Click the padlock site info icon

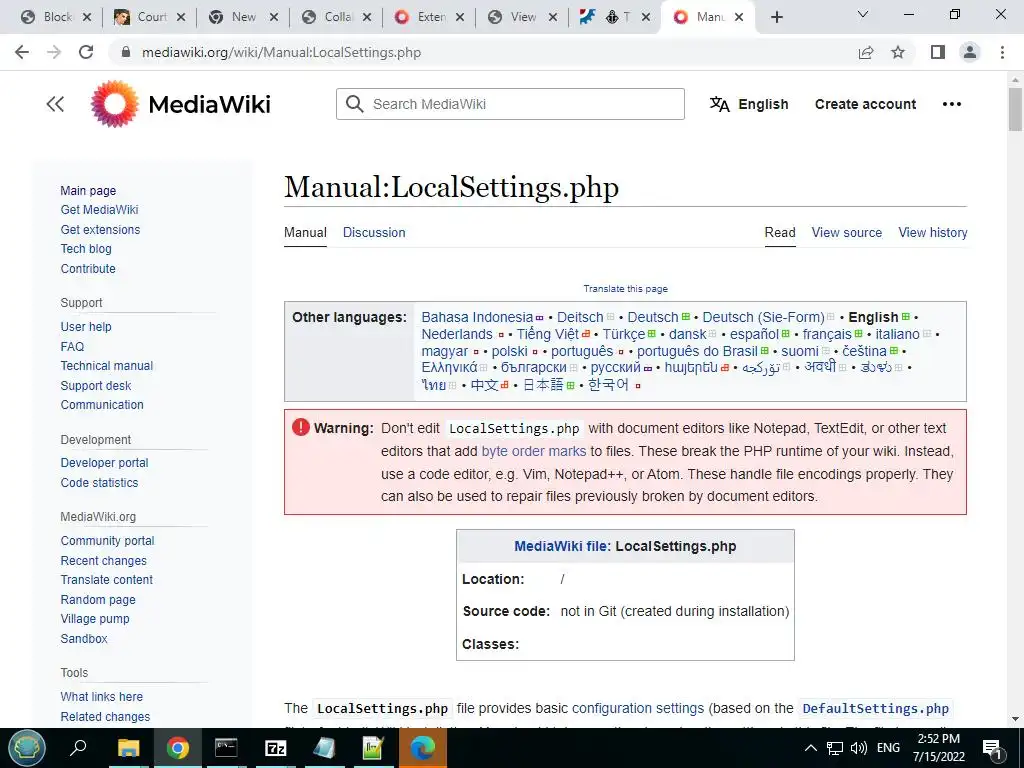click(126, 52)
